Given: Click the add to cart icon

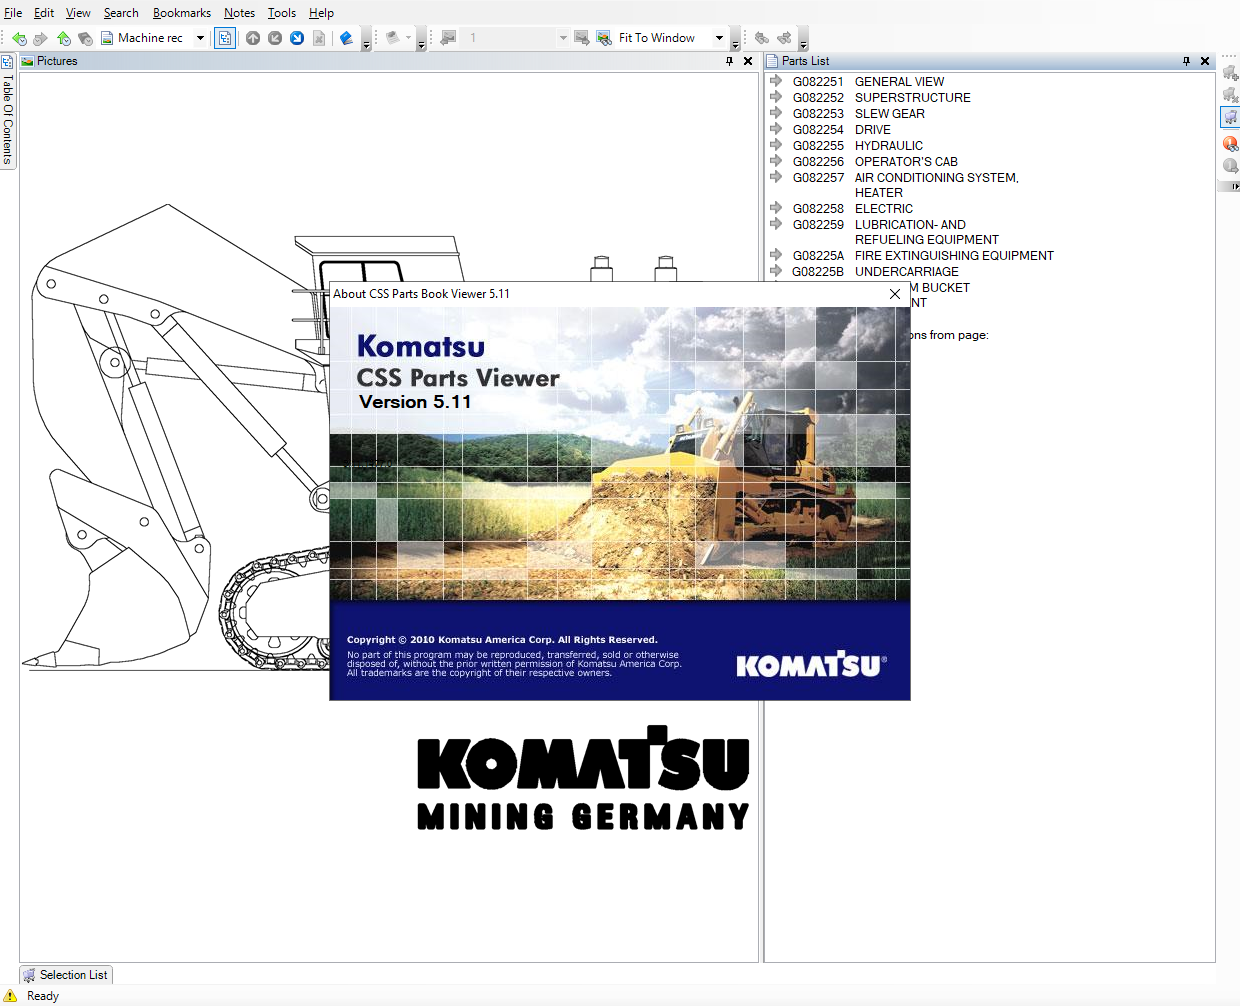Looking at the screenshot, I should pos(1230,72).
